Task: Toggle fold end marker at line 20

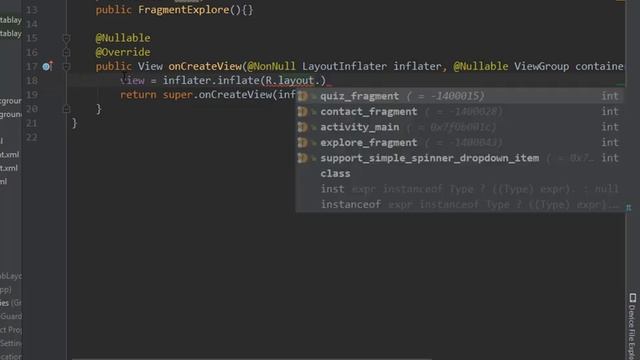Action: pos(66,109)
